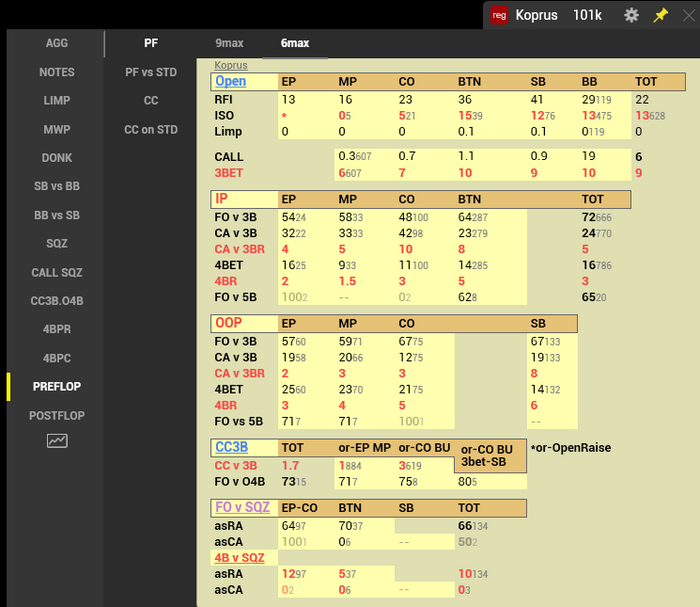This screenshot has width=700, height=607.
Task: Open the settings gear icon
Action: click(631, 15)
